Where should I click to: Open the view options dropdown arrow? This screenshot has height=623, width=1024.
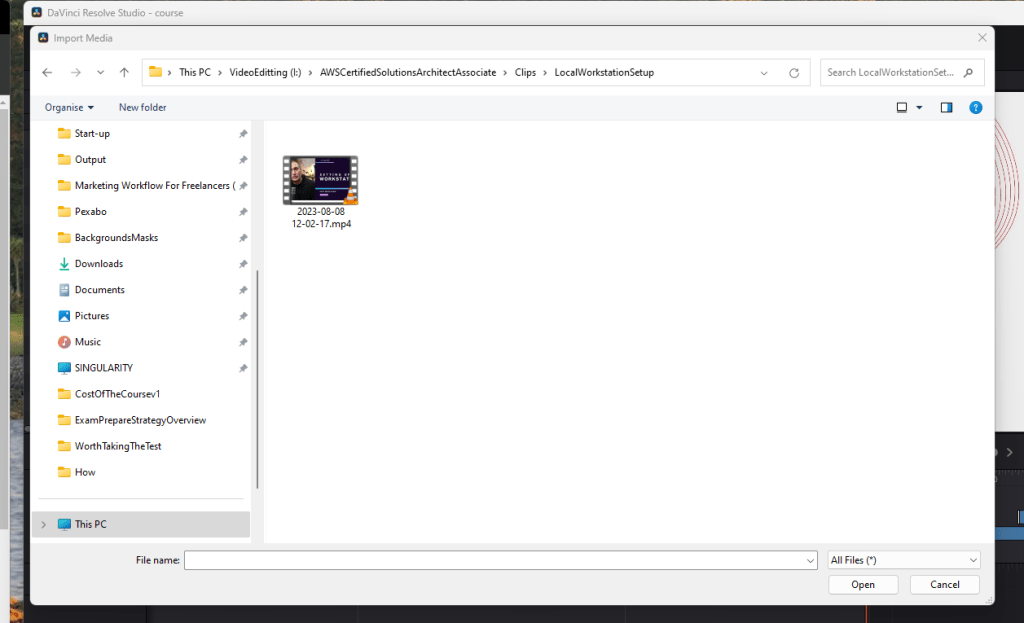coord(919,108)
